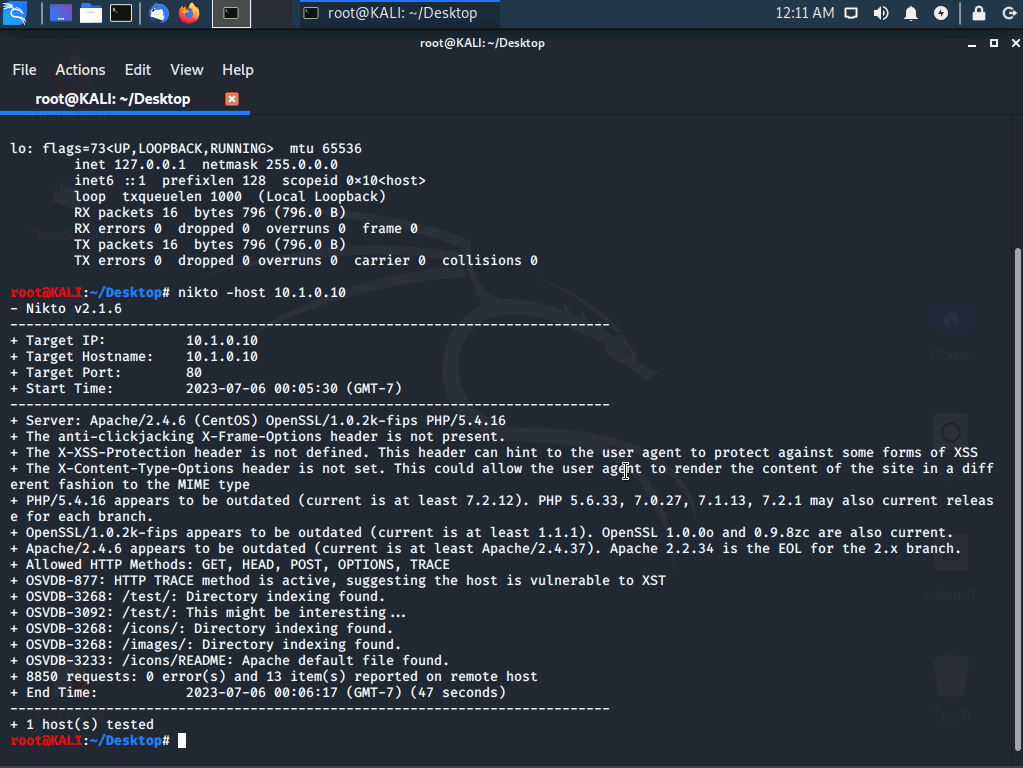Viewport: 1023px width, 768px height.
Task: Maximize the terminal window
Action: pos(994,43)
